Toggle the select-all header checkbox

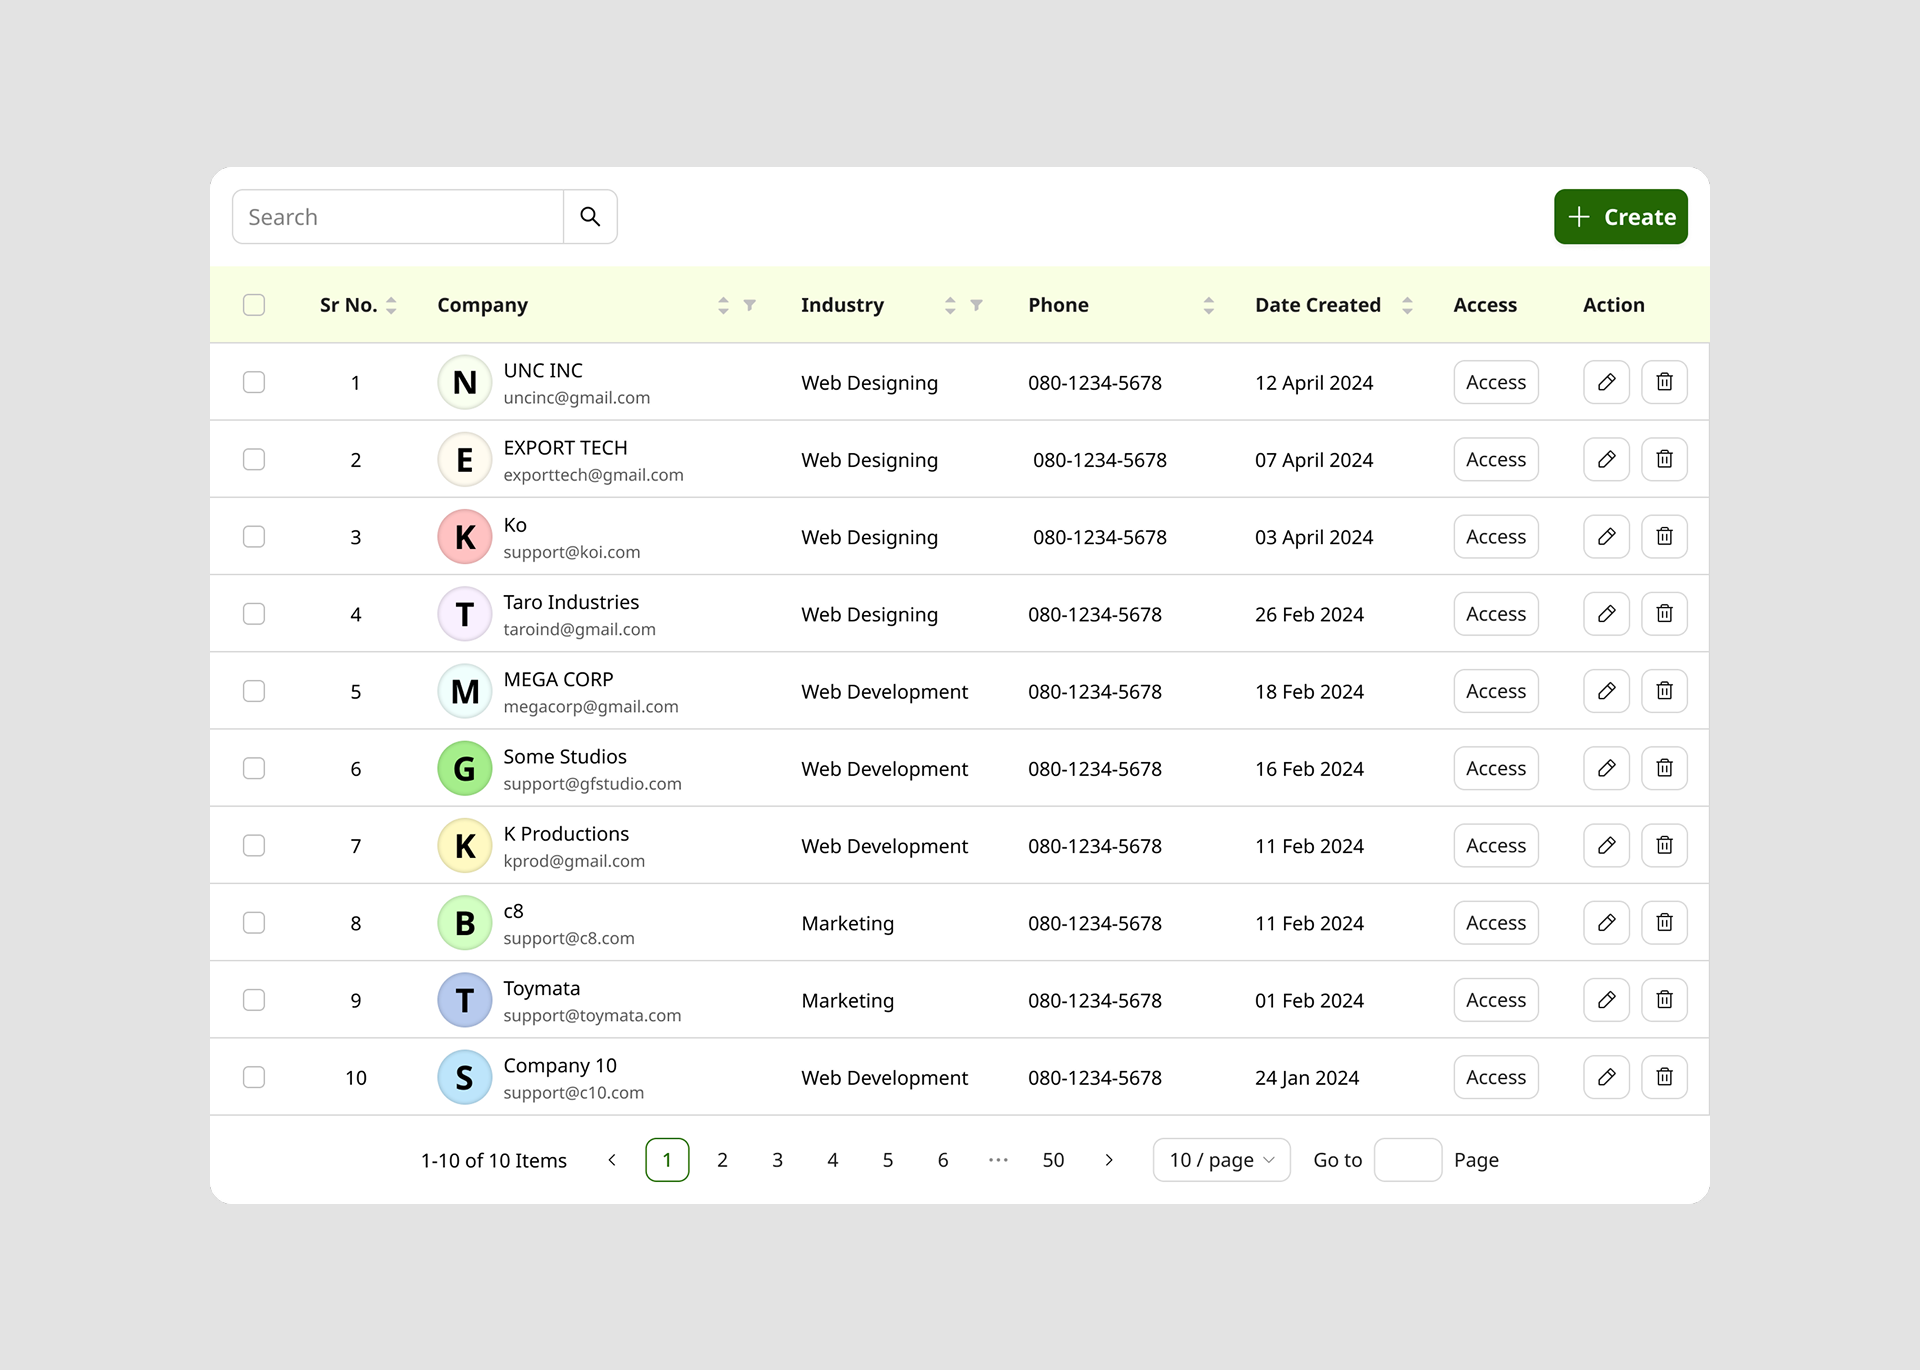pyautogui.click(x=254, y=305)
